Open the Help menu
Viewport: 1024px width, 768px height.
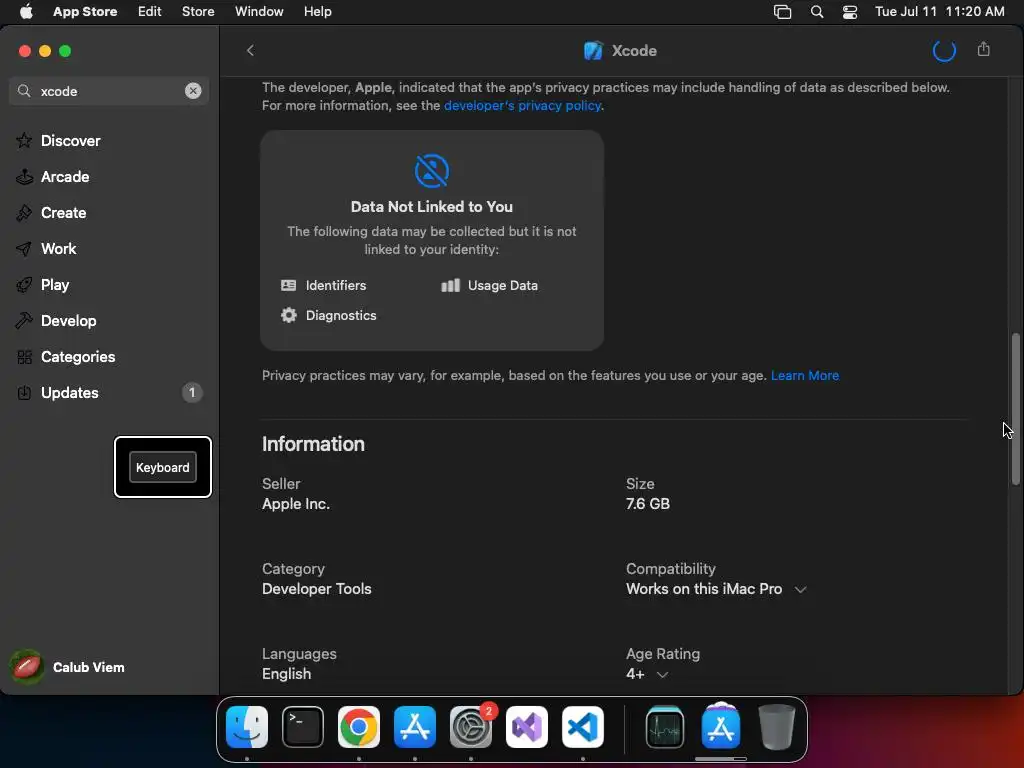pos(317,11)
